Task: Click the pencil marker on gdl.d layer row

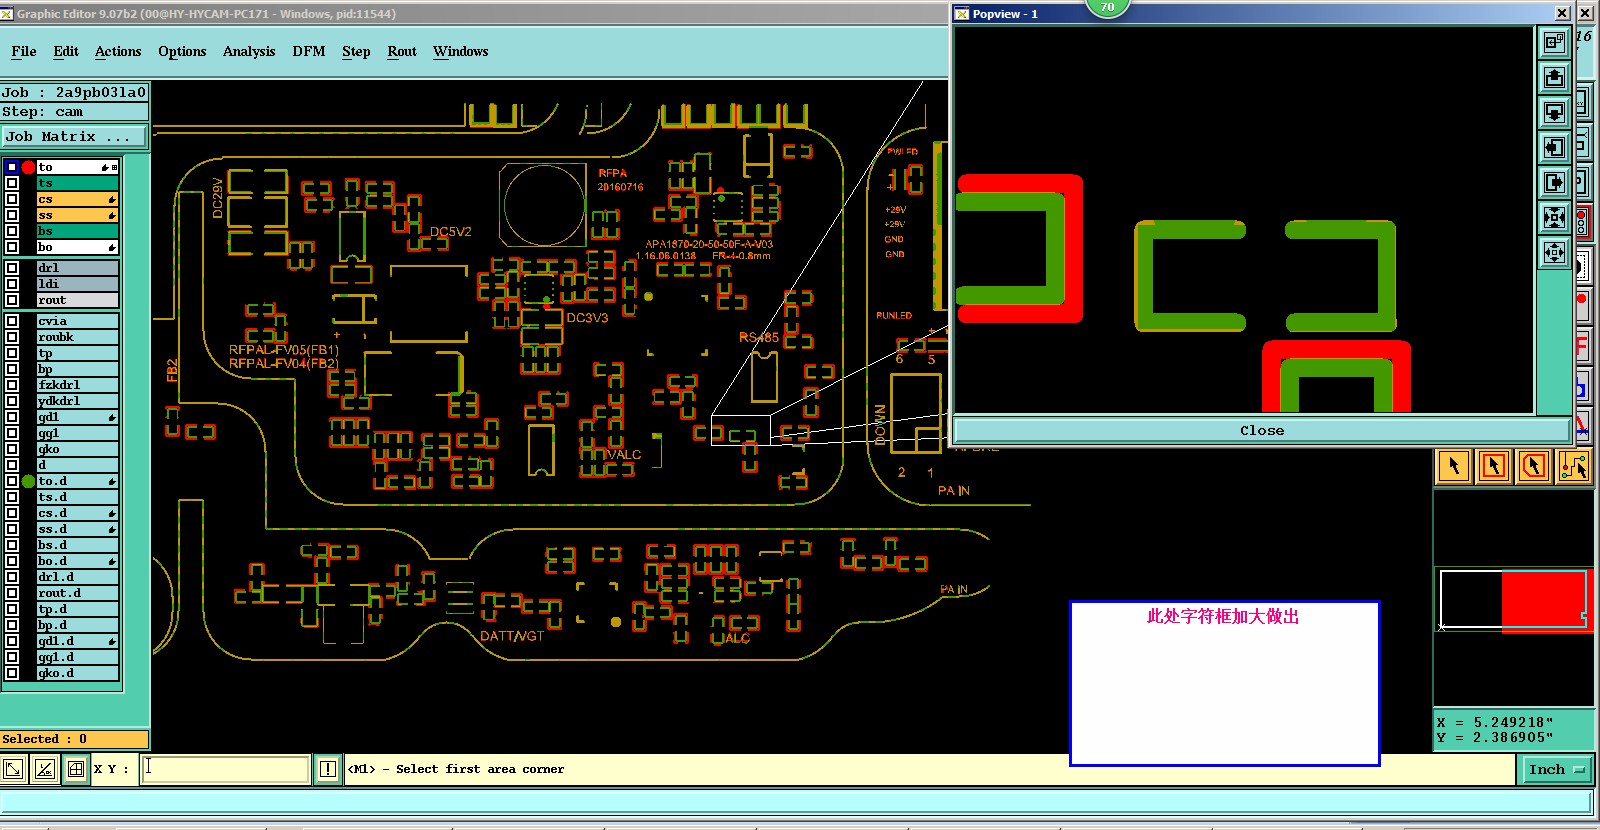Action: pos(112,641)
